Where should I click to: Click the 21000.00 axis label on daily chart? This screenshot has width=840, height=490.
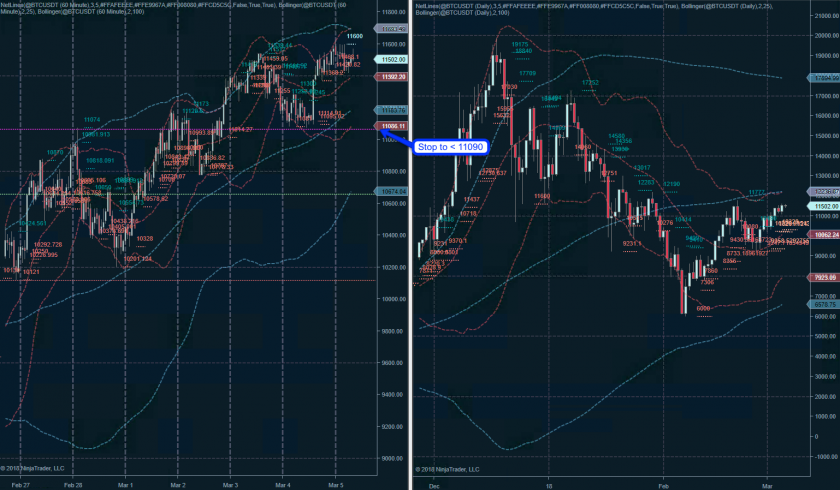pyautogui.click(x=826, y=16)
